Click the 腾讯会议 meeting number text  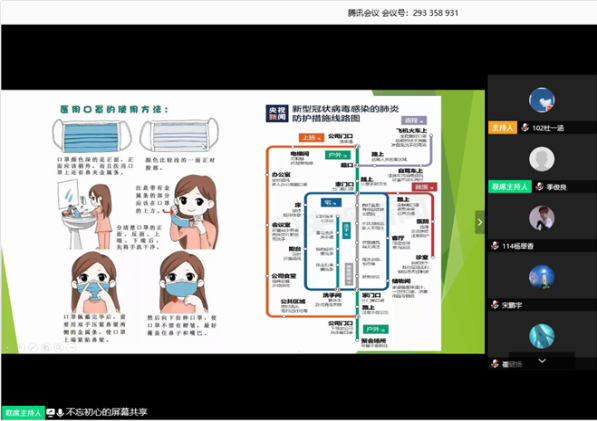[403, 13]
